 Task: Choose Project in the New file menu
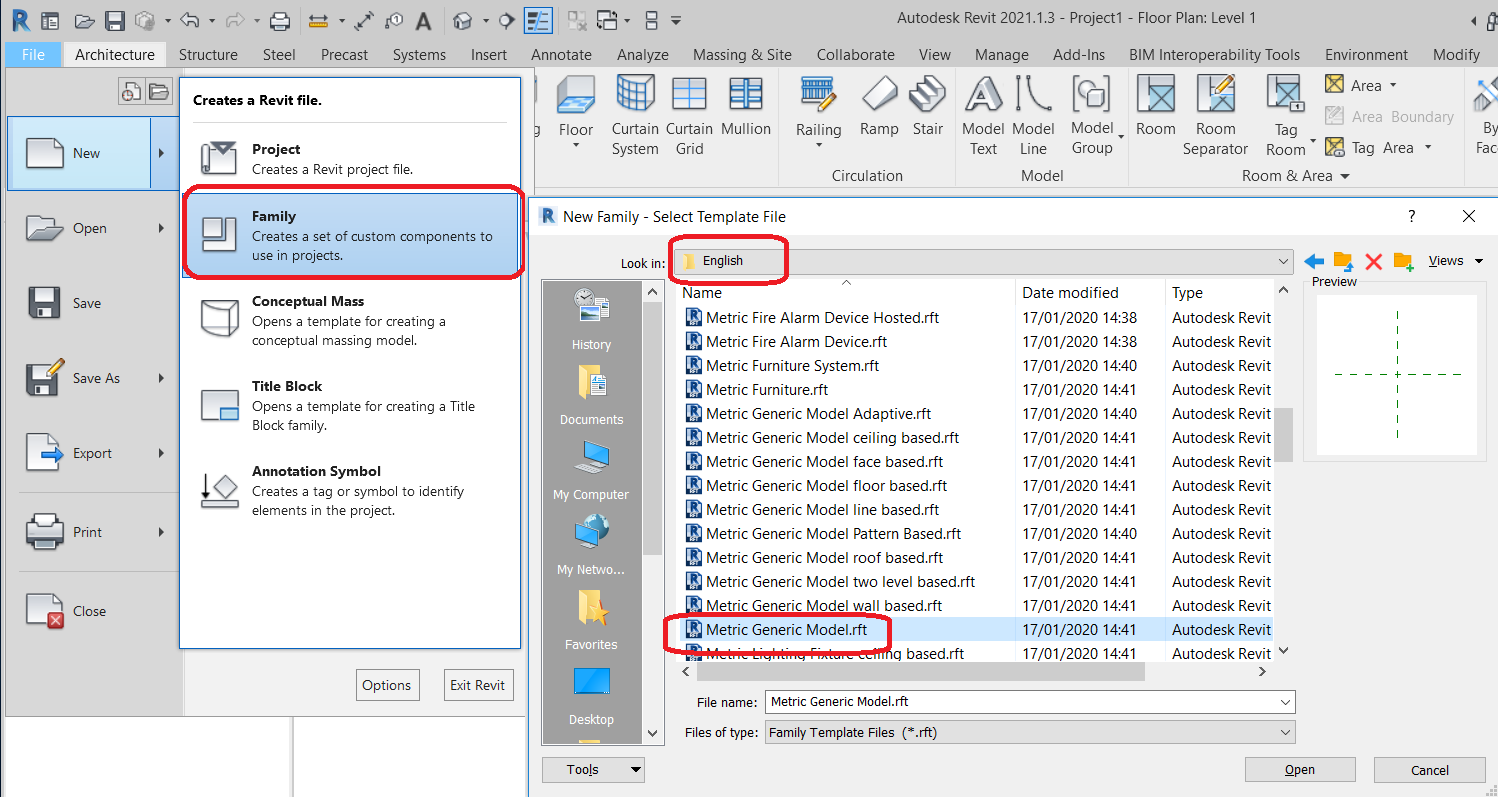(350, 158)
